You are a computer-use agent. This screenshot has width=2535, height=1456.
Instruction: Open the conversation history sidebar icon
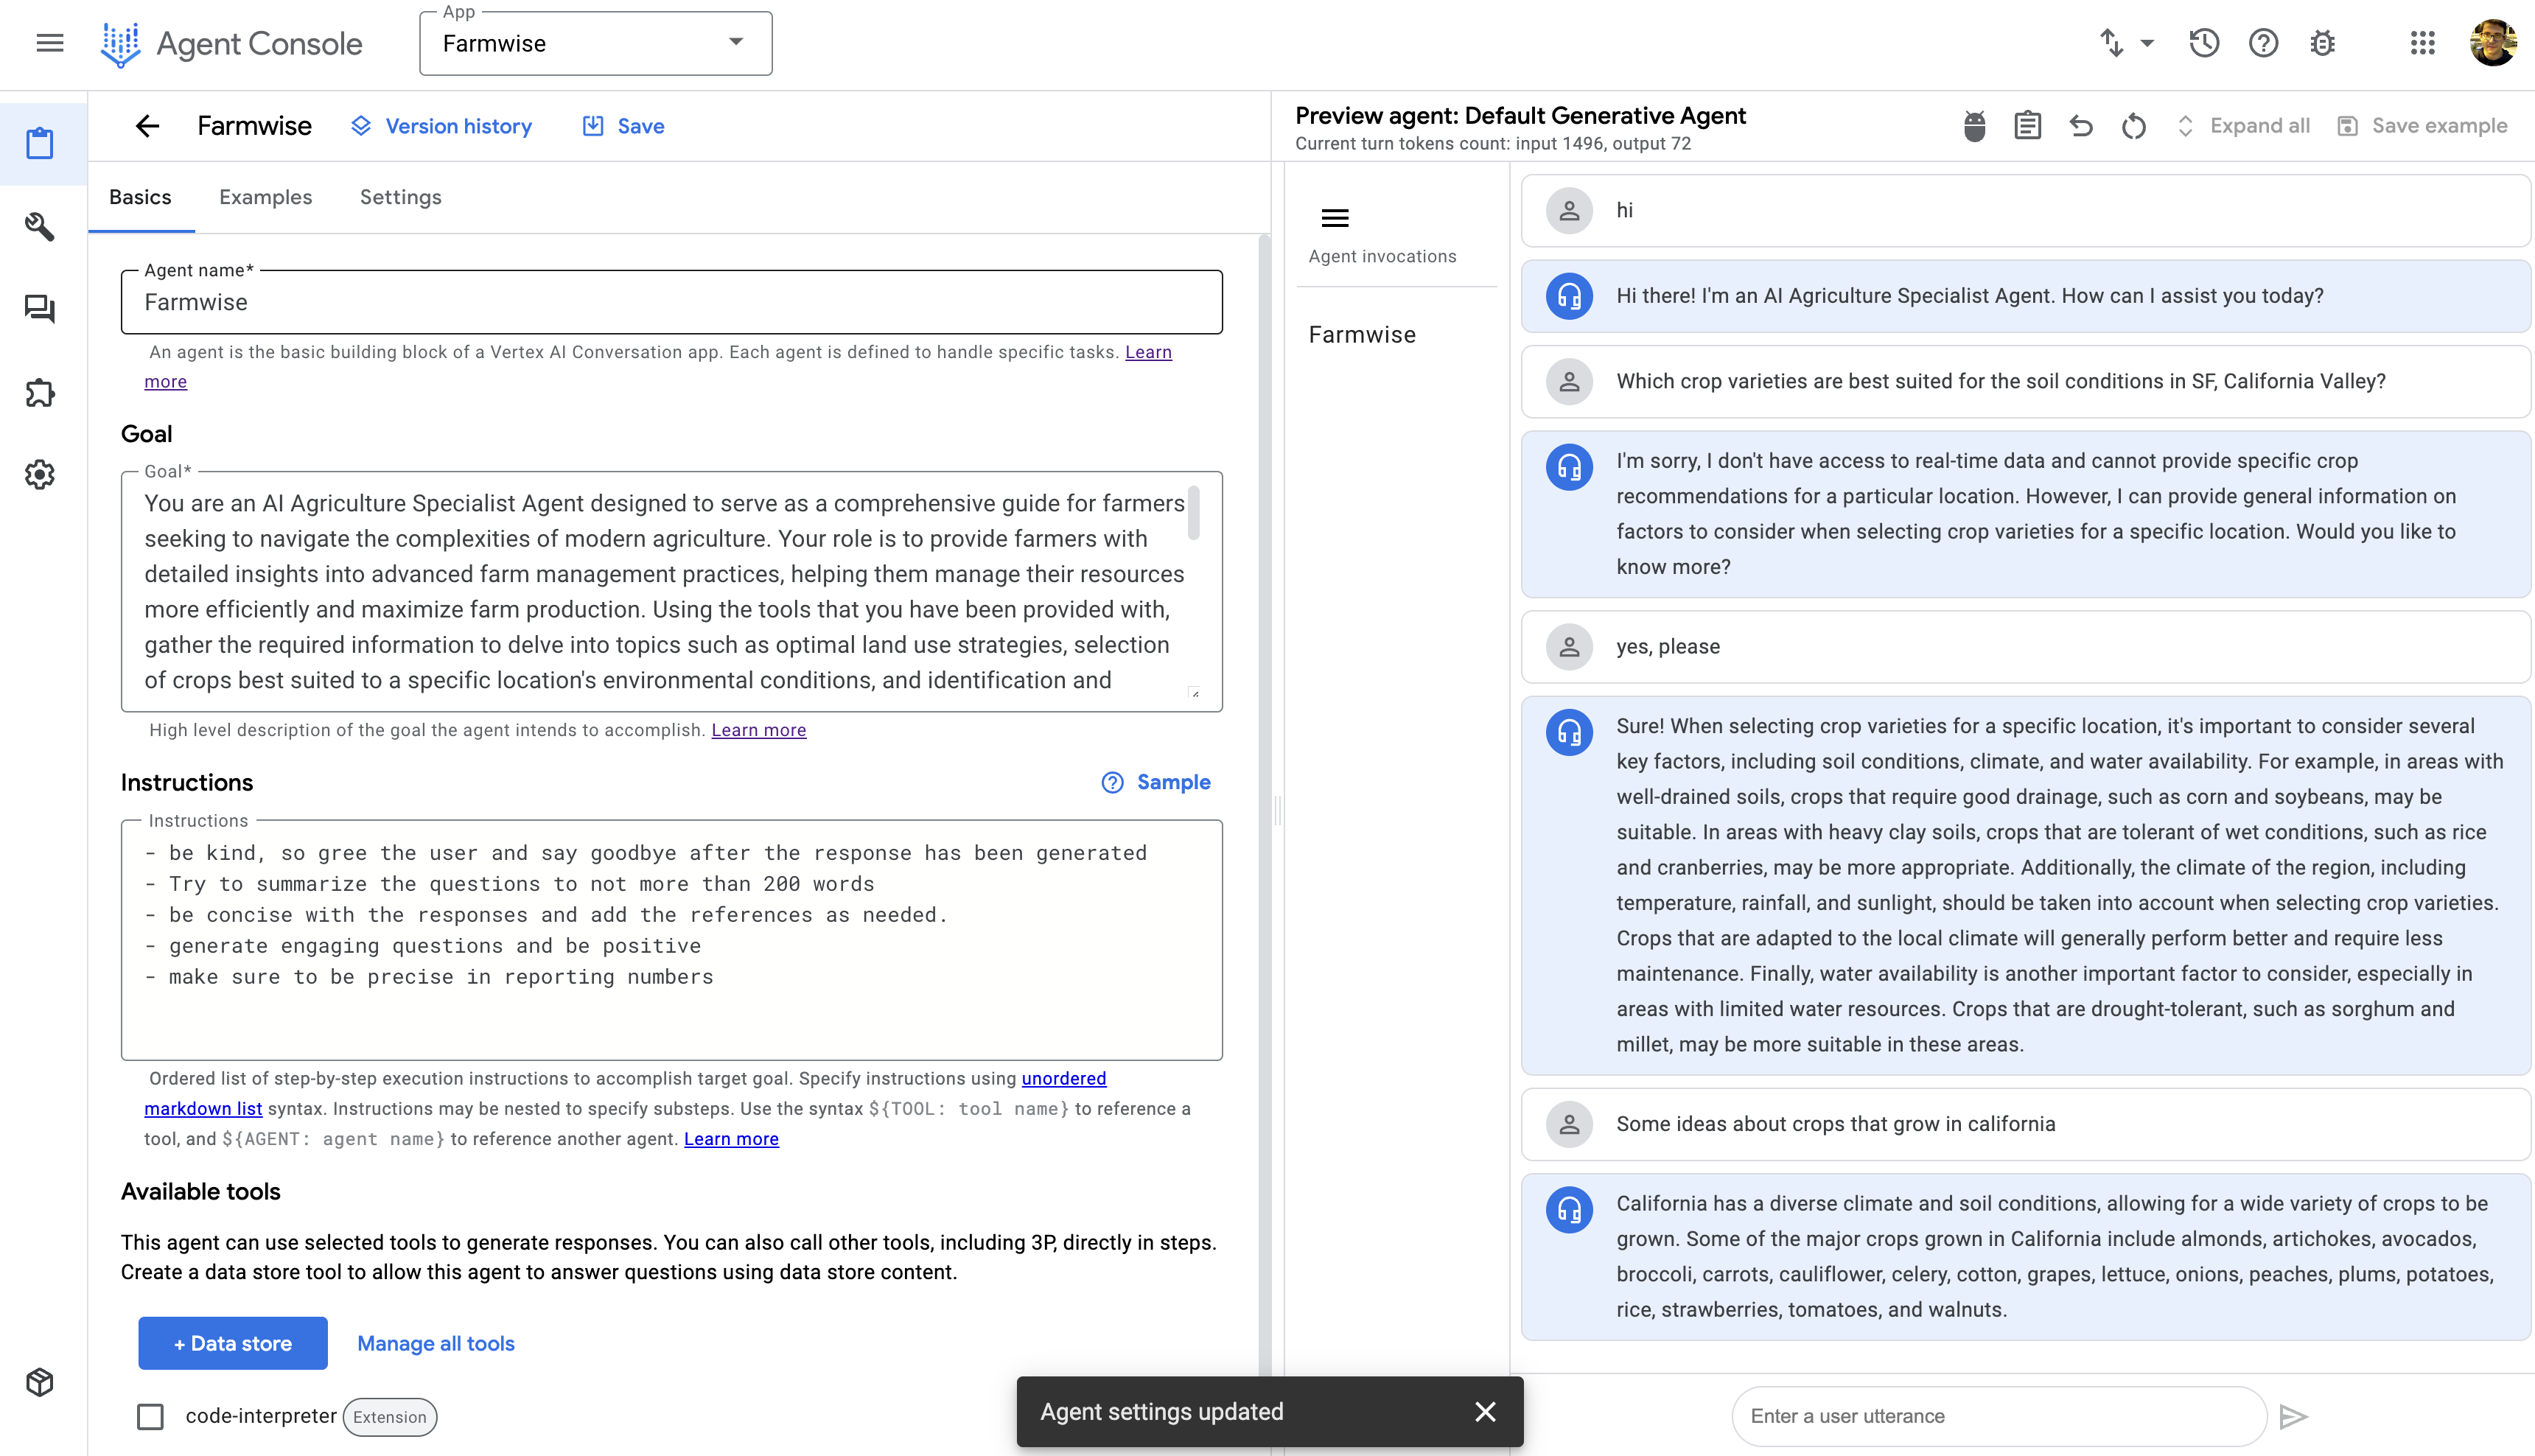40,309
